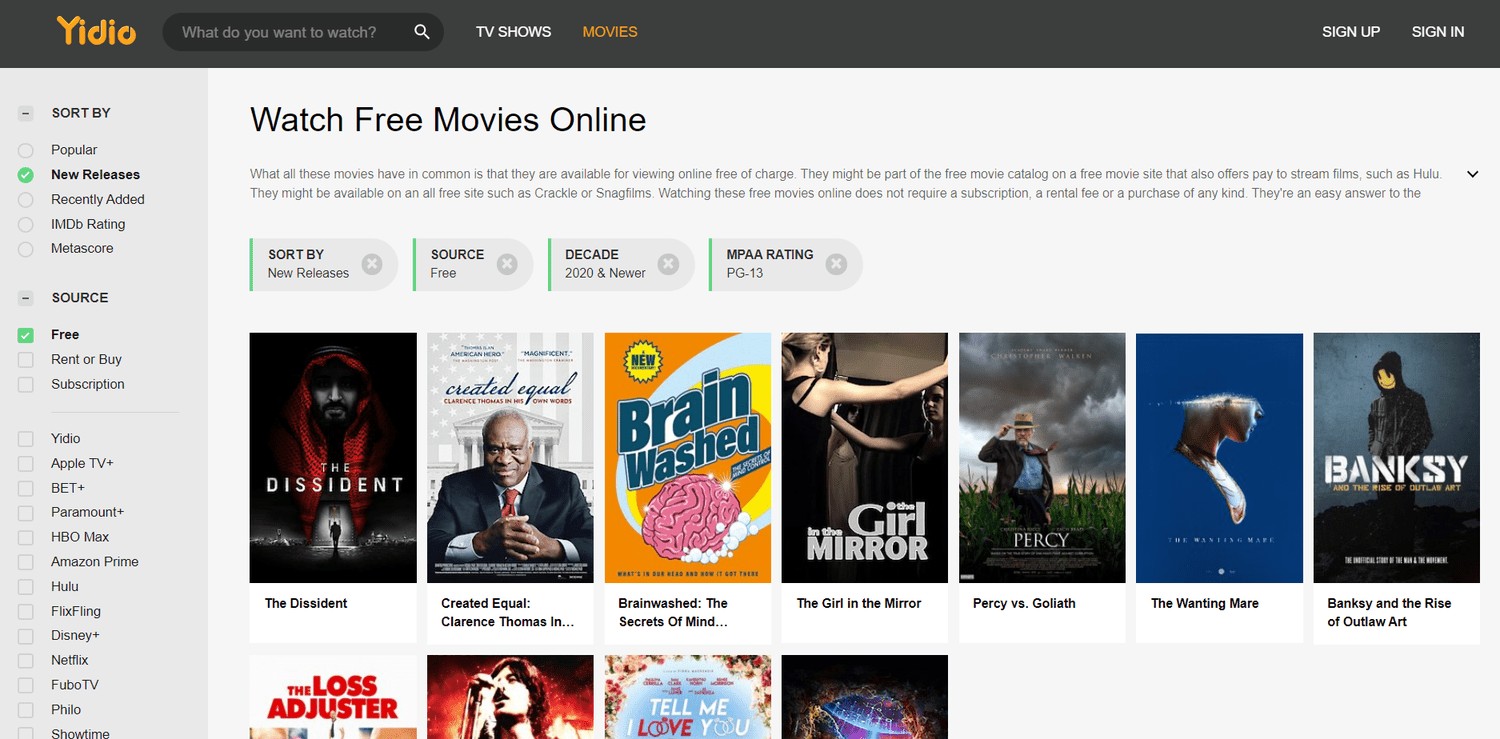Expand the page description text
This screenshot has height=739, width=1500.
point(1472,174)
